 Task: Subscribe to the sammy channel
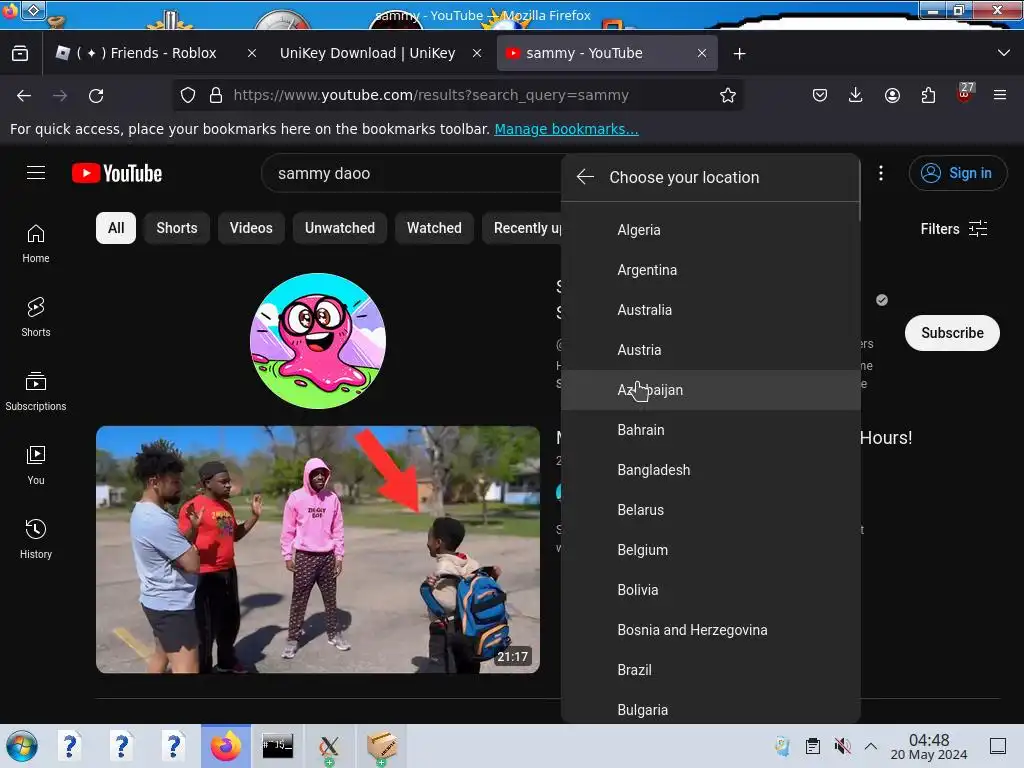[x=952, y=333]
